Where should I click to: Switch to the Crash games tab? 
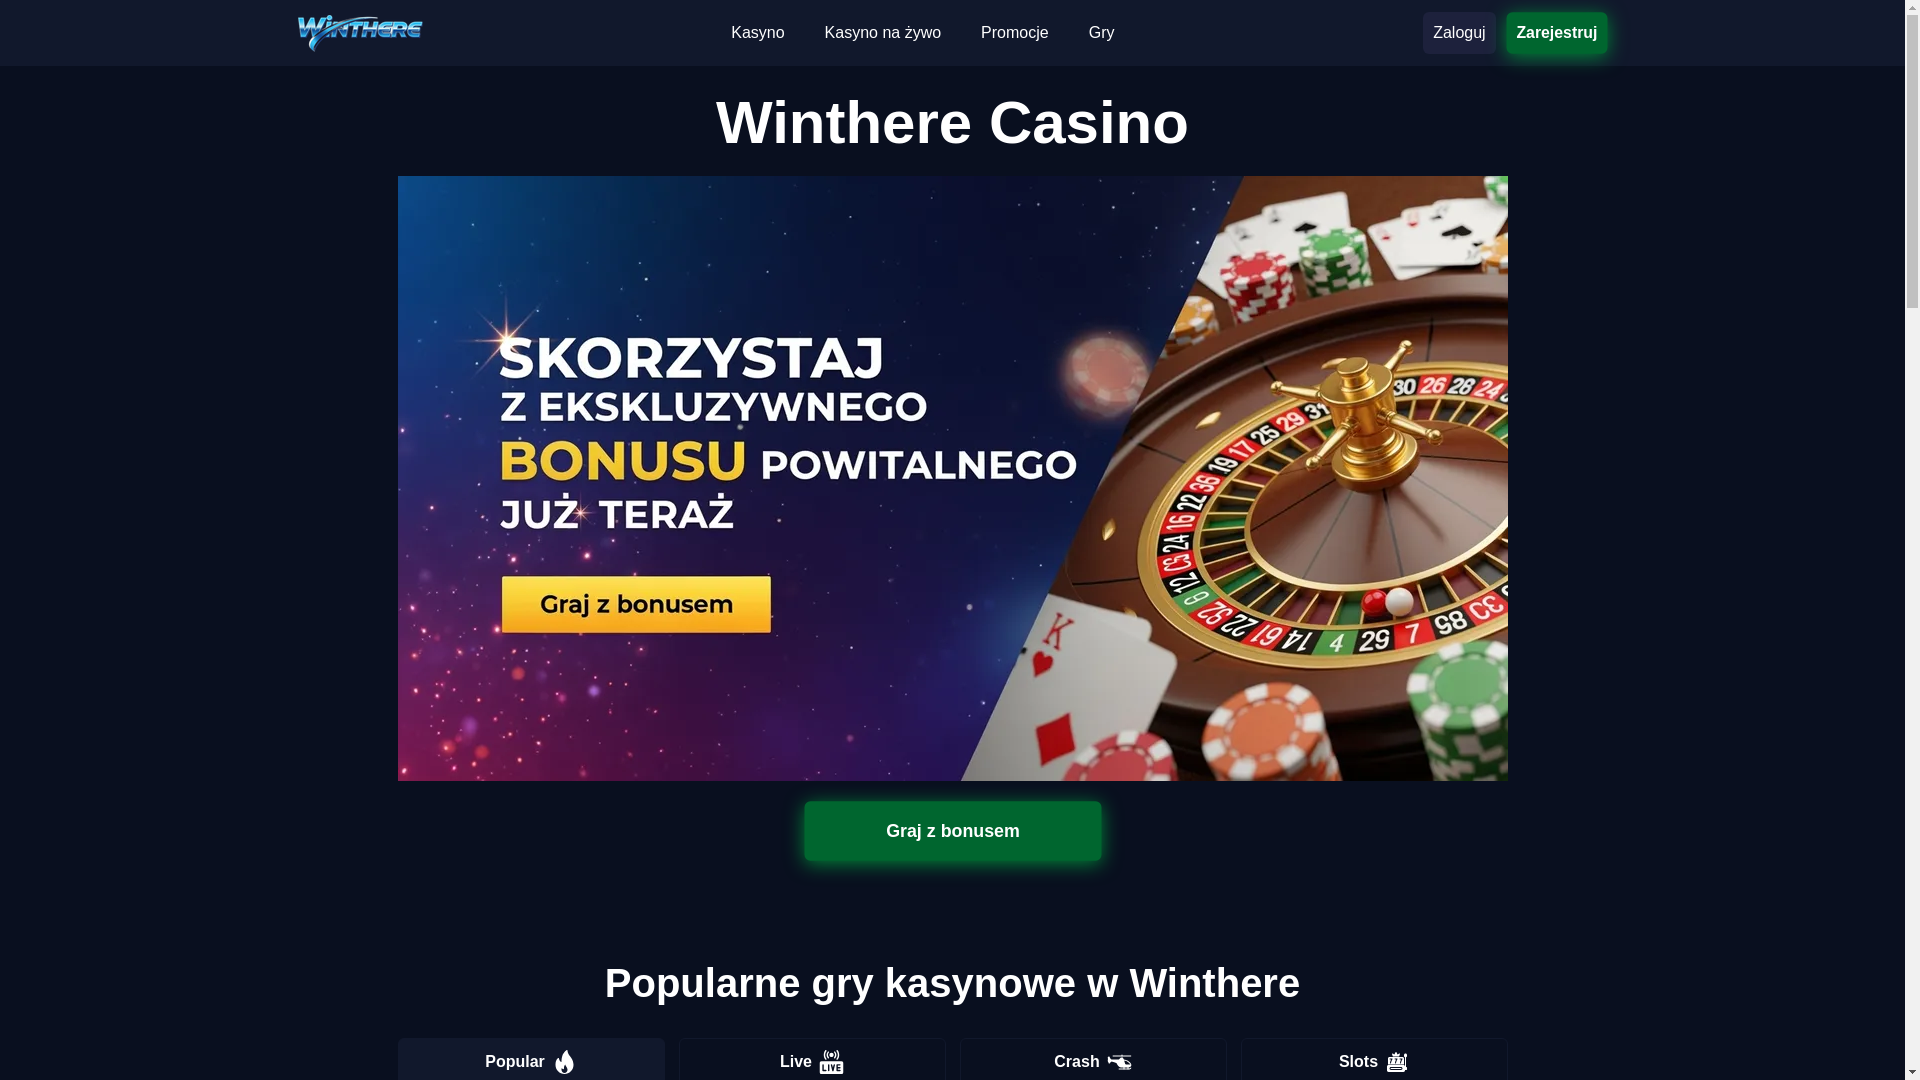point(1093,1060)
